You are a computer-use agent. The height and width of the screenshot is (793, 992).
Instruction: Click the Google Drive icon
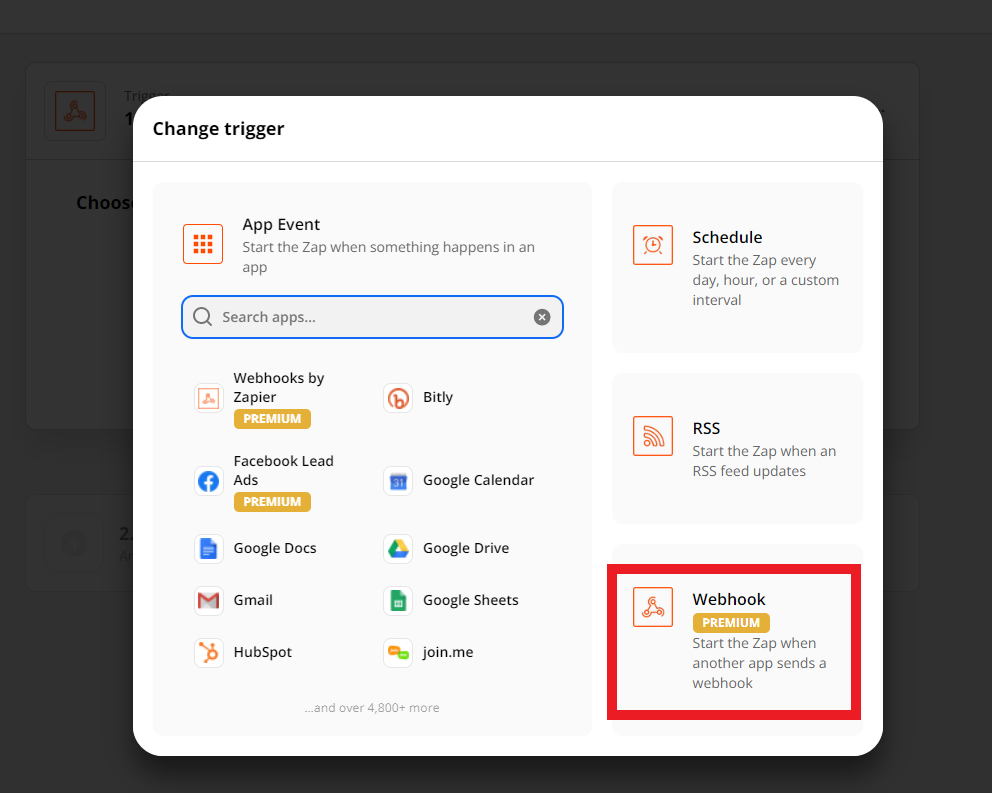(398, 549)
